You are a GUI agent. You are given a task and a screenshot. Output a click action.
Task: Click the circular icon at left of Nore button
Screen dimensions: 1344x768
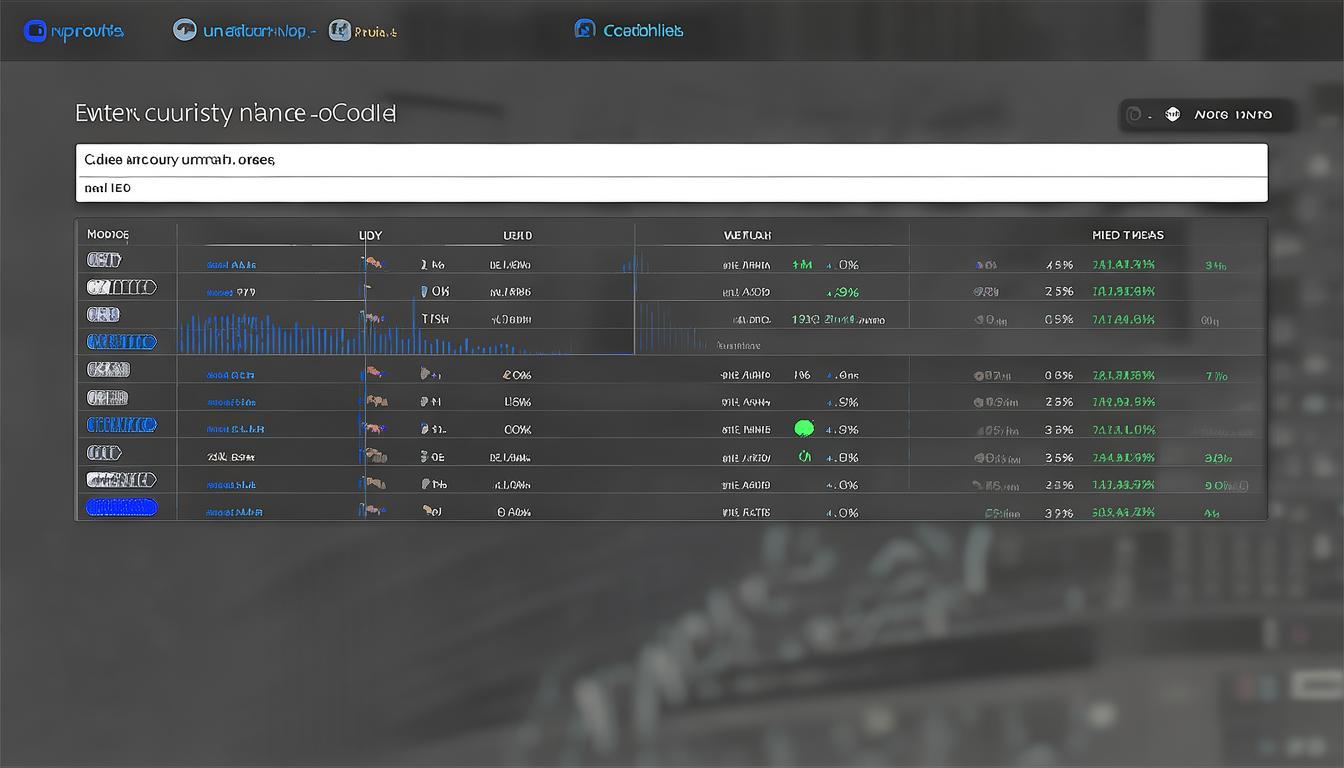pyautogui.click(x=1134, y=115)
